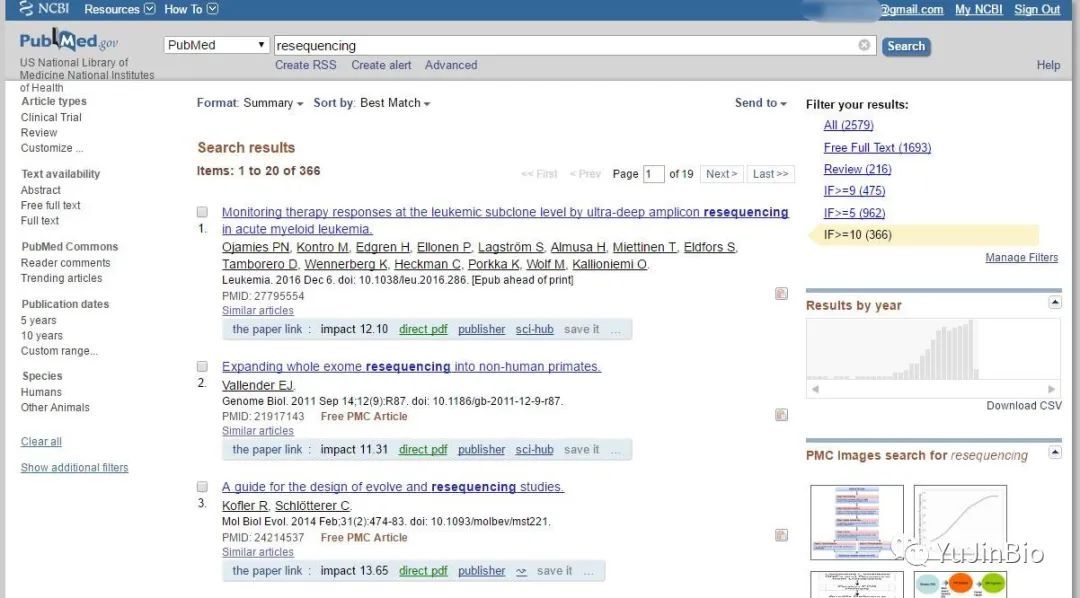Screen dimensions: 1080x598
Task: Filter publication dates to 5 years
Action: [x=39, y=320]
